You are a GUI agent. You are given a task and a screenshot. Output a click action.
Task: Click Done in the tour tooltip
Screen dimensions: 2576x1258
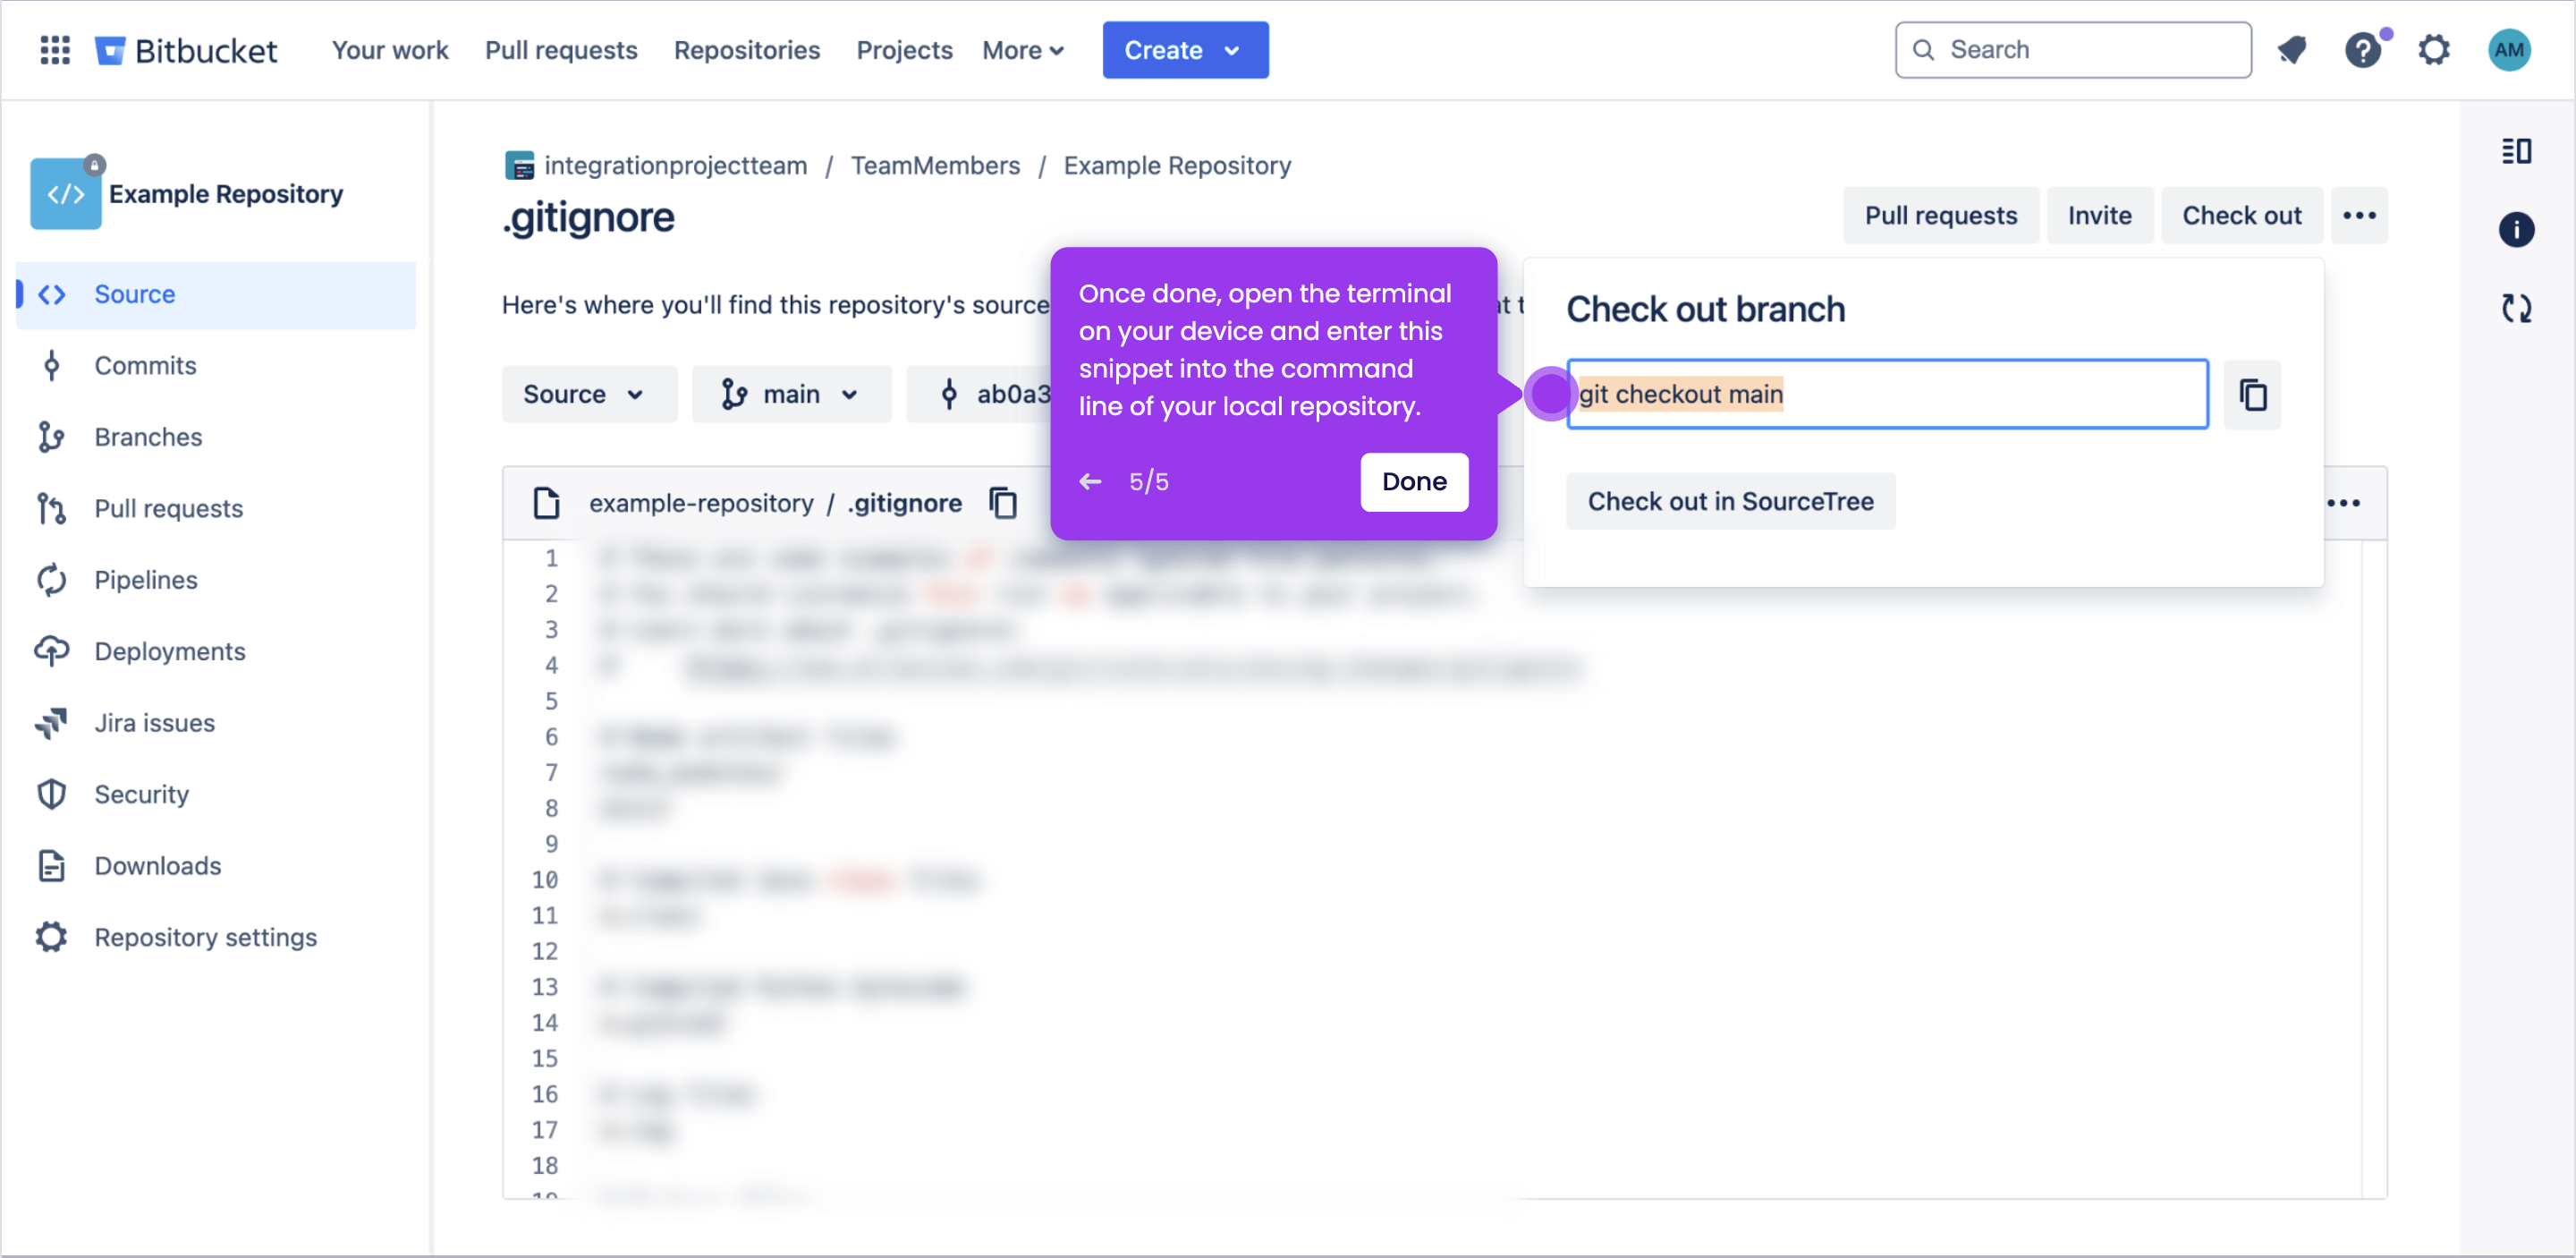1414,482
